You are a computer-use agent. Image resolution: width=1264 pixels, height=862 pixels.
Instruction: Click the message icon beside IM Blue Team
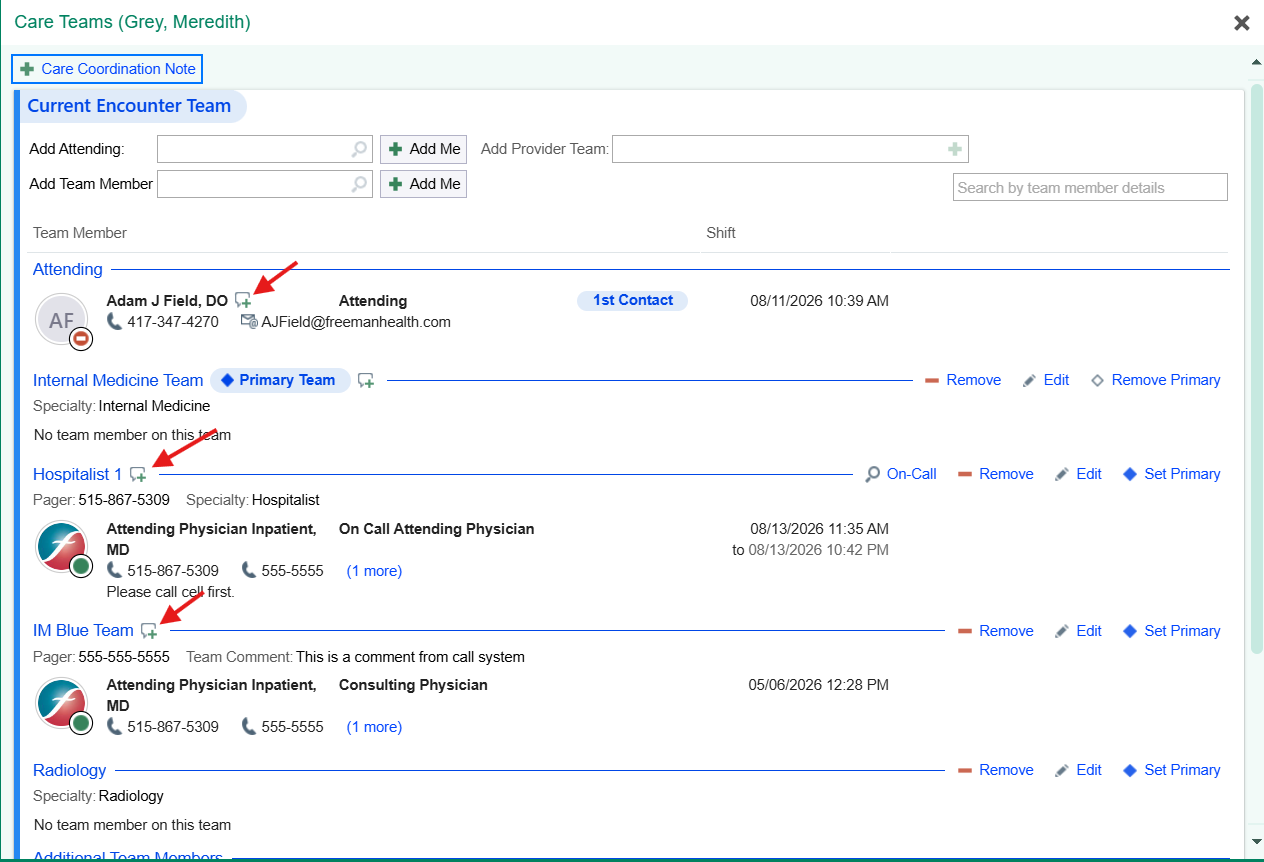pos(149,631)
